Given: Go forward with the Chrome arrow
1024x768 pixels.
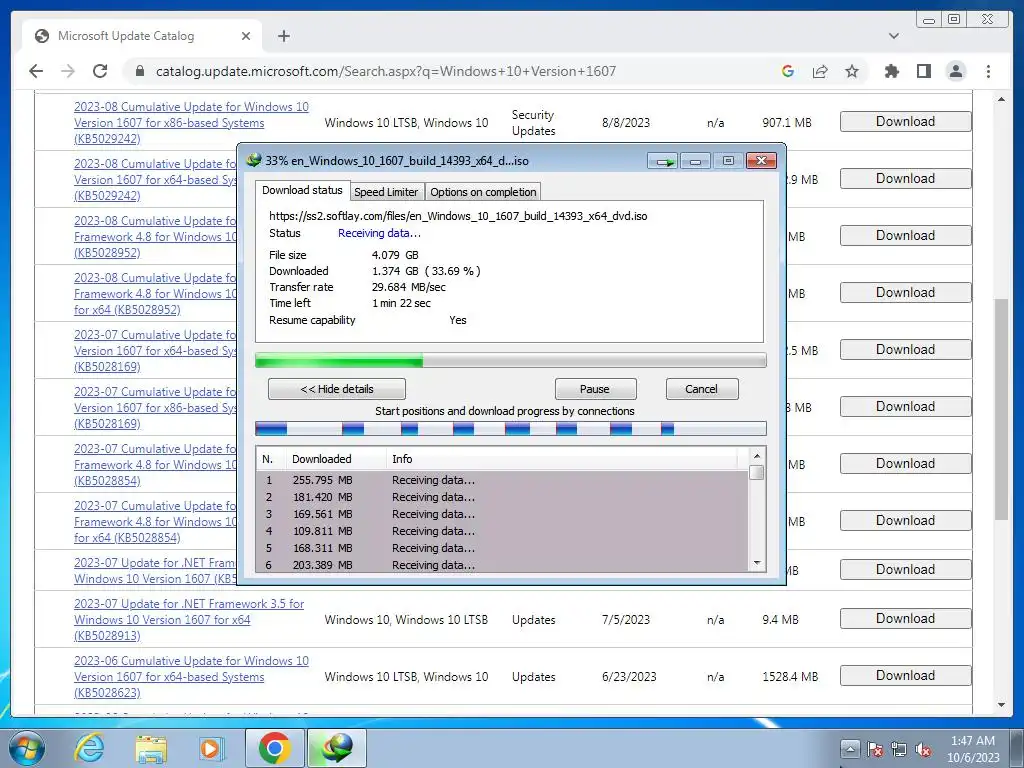Looking at the screenshot, I should click(68, 71).
